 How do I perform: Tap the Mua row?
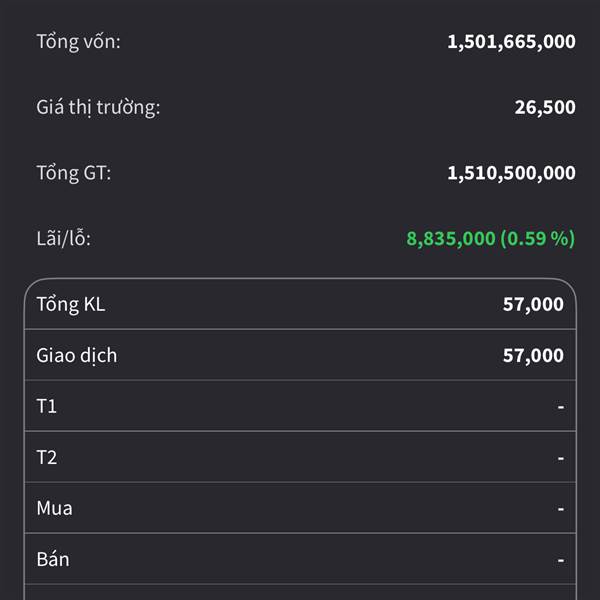pyautogui.click(x=300, y=508)
